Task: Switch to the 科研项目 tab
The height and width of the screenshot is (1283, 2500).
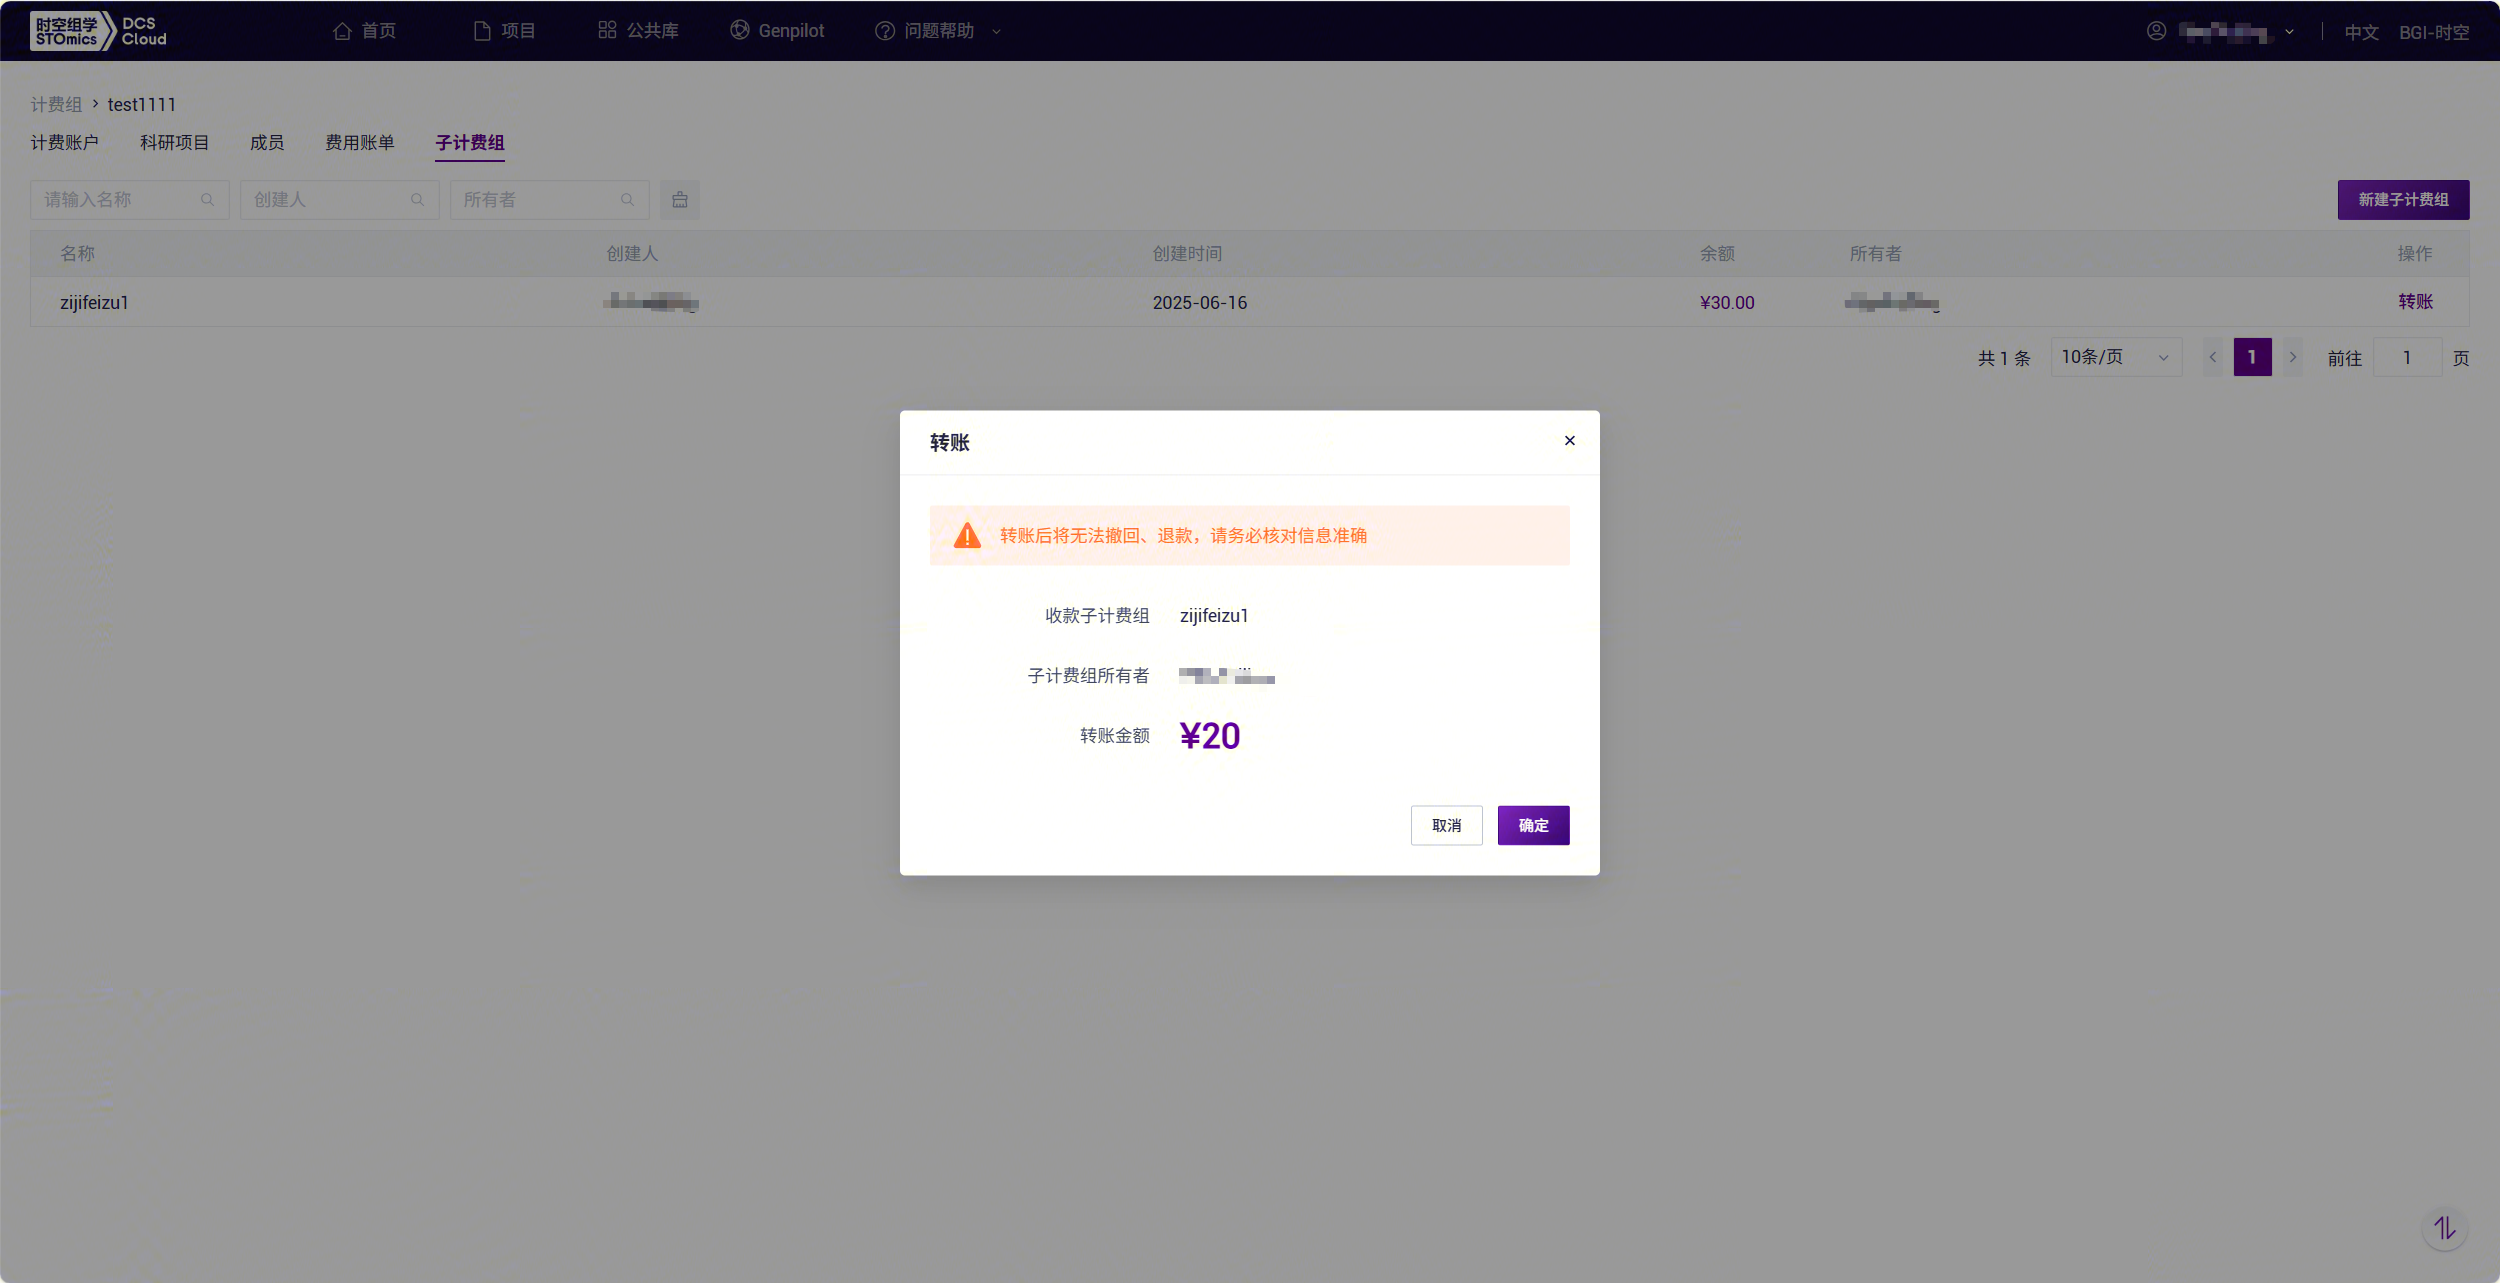Action: coord(174,143)
